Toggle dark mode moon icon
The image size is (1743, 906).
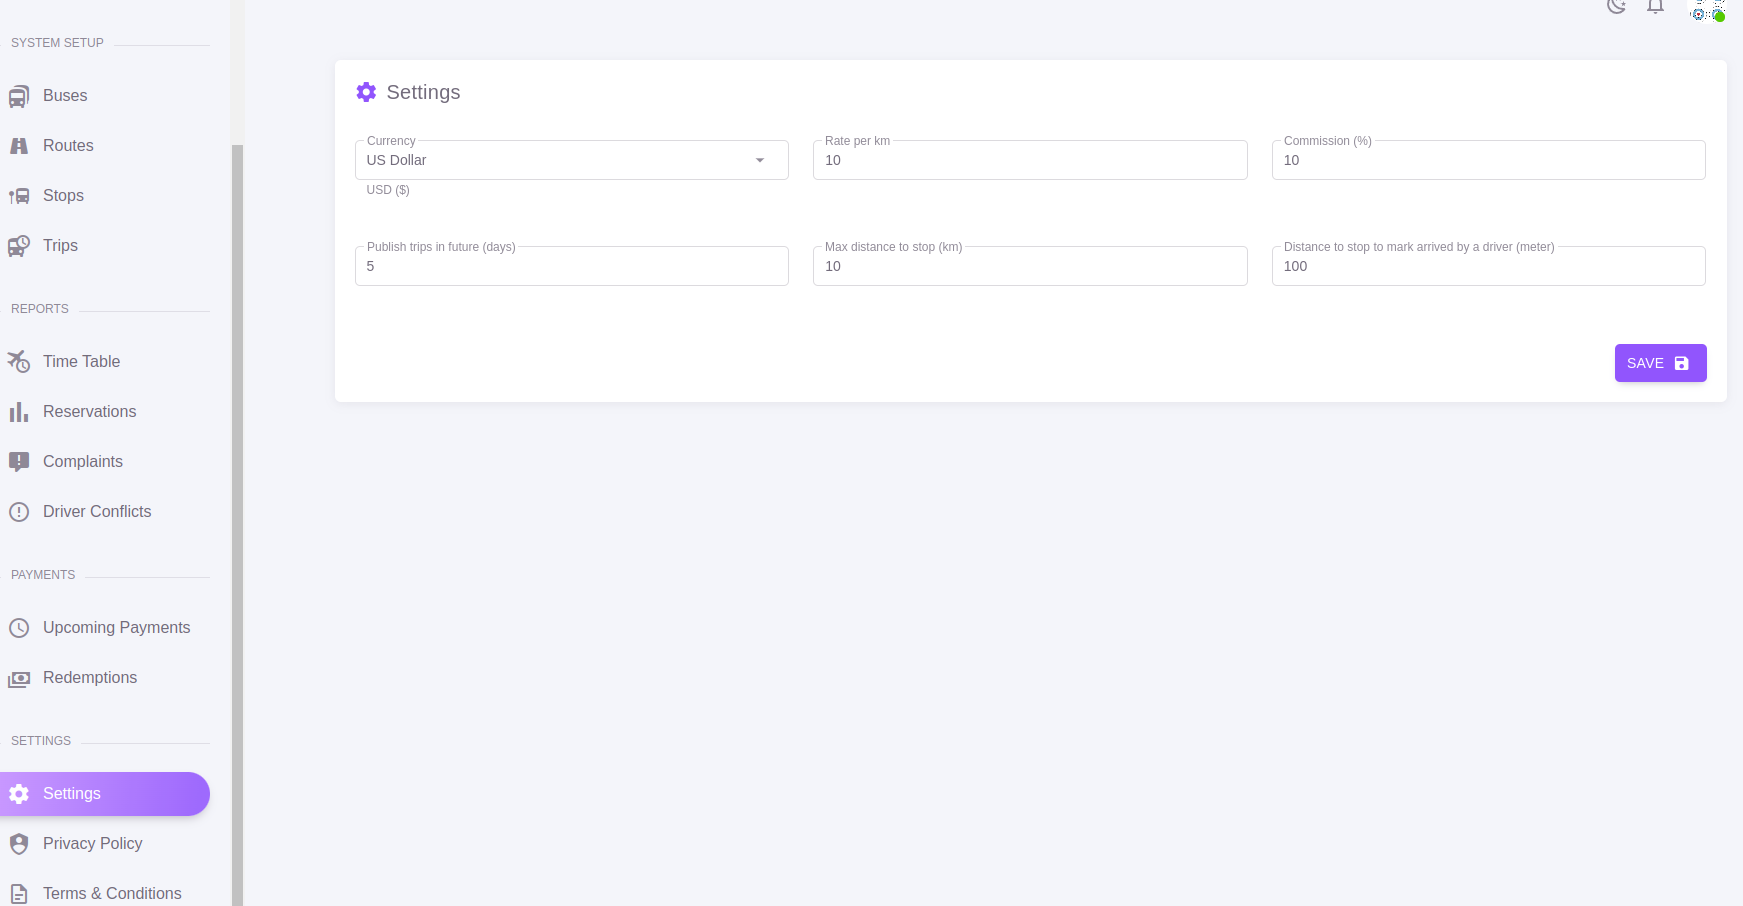pyautogui.click(x=1616, y=6)
